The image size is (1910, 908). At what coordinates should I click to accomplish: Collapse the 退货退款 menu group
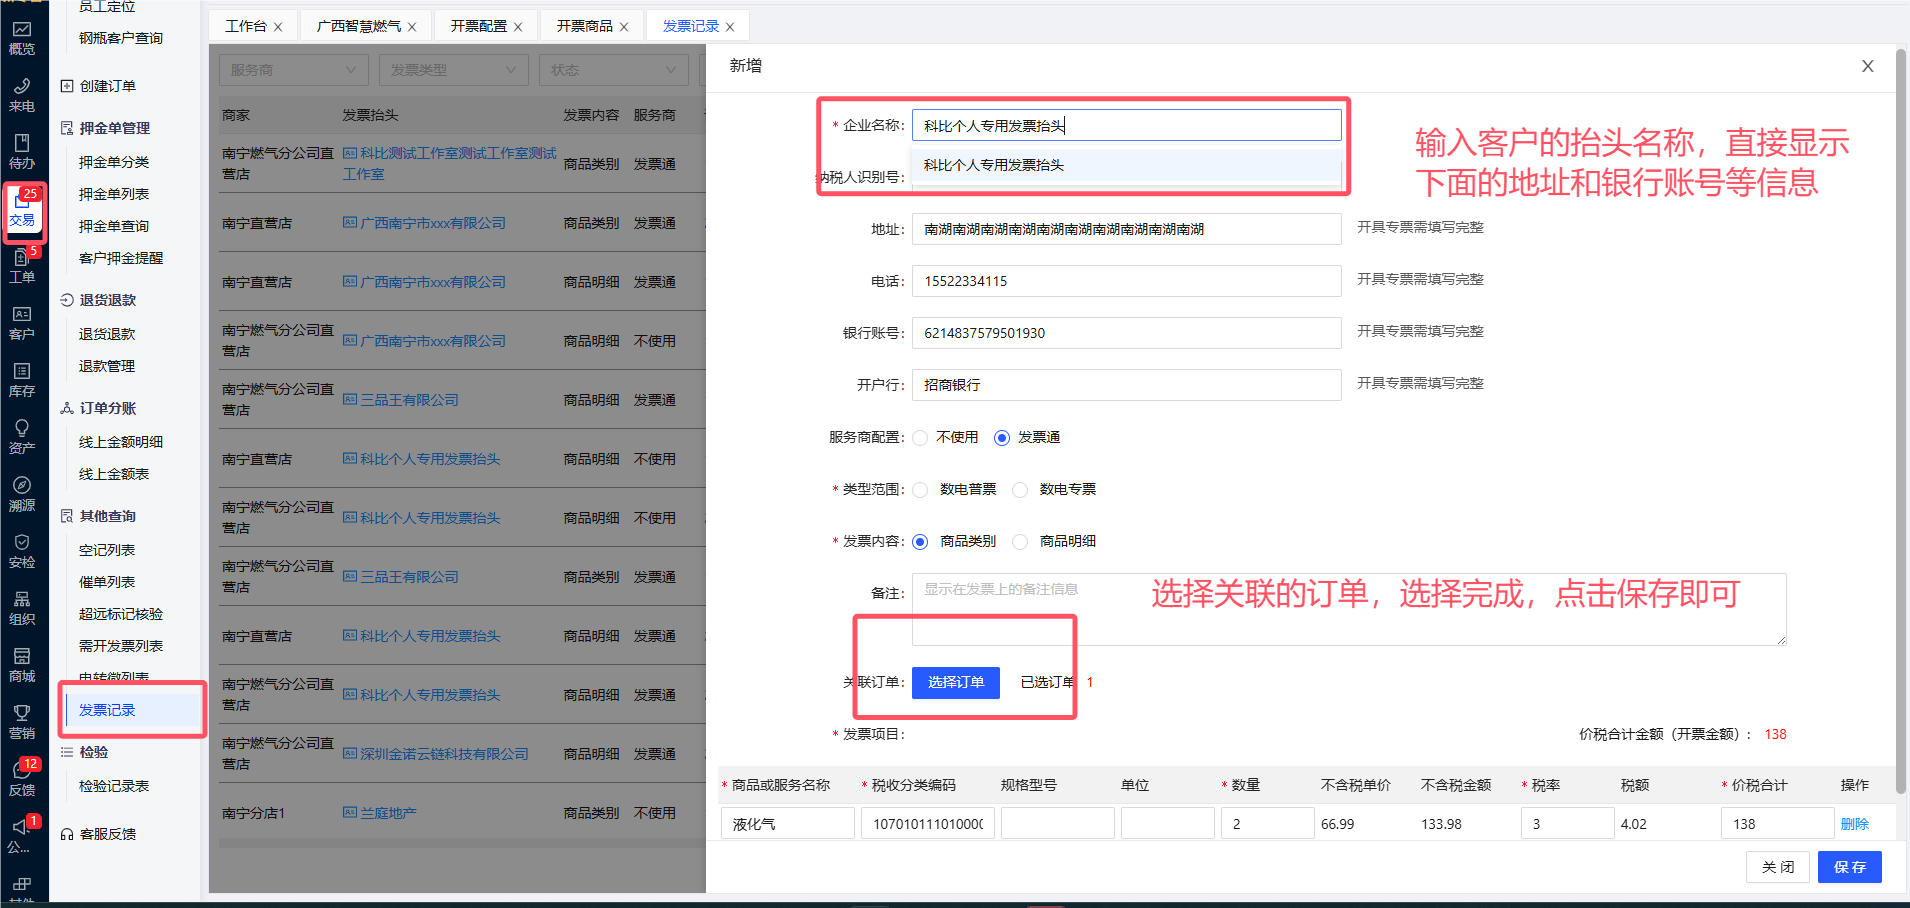(x=107, y=300)
